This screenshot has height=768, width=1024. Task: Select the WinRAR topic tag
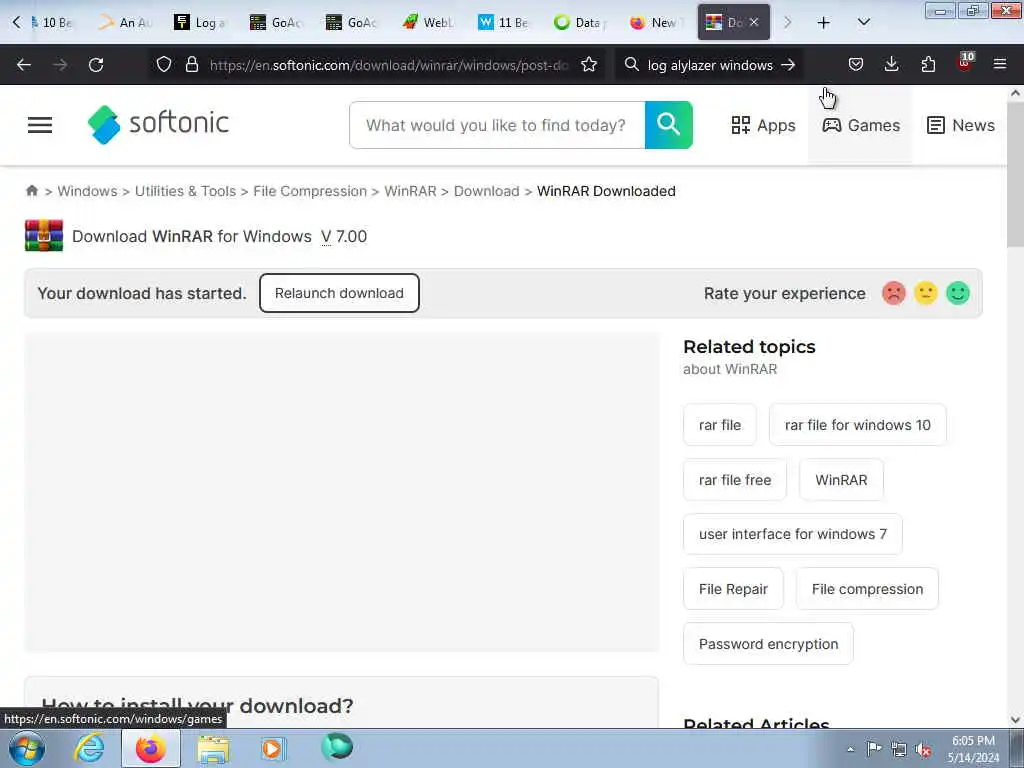click(x=841, y=480)
